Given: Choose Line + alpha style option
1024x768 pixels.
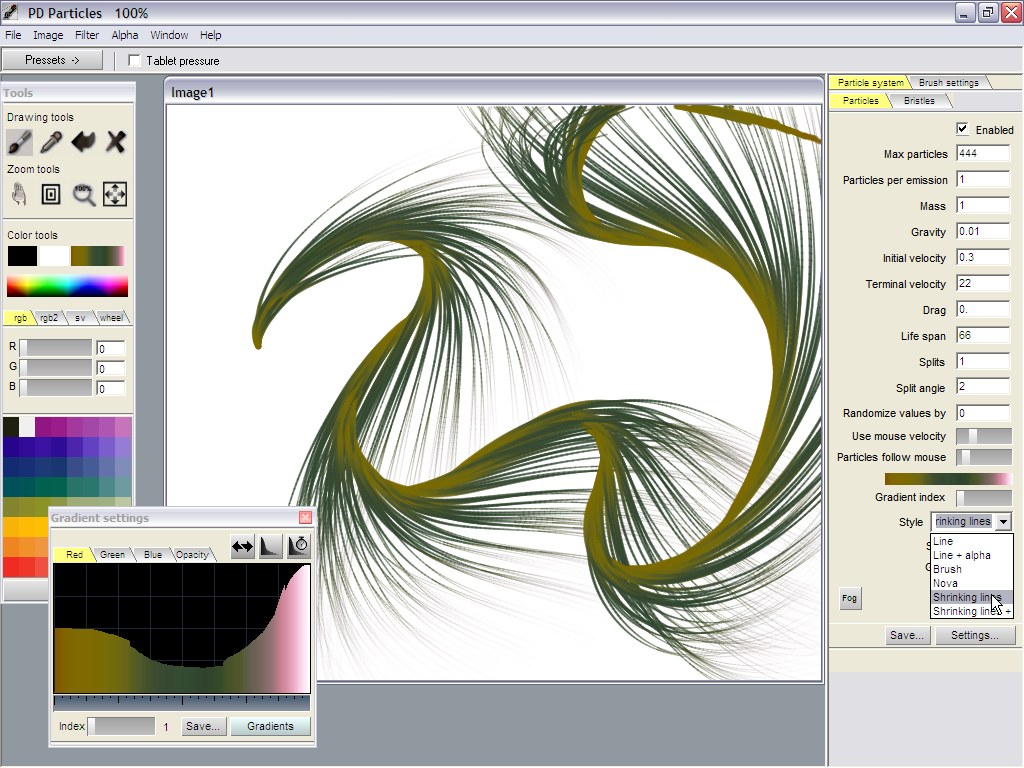Looking at the screenshot, I should point(961,555).
